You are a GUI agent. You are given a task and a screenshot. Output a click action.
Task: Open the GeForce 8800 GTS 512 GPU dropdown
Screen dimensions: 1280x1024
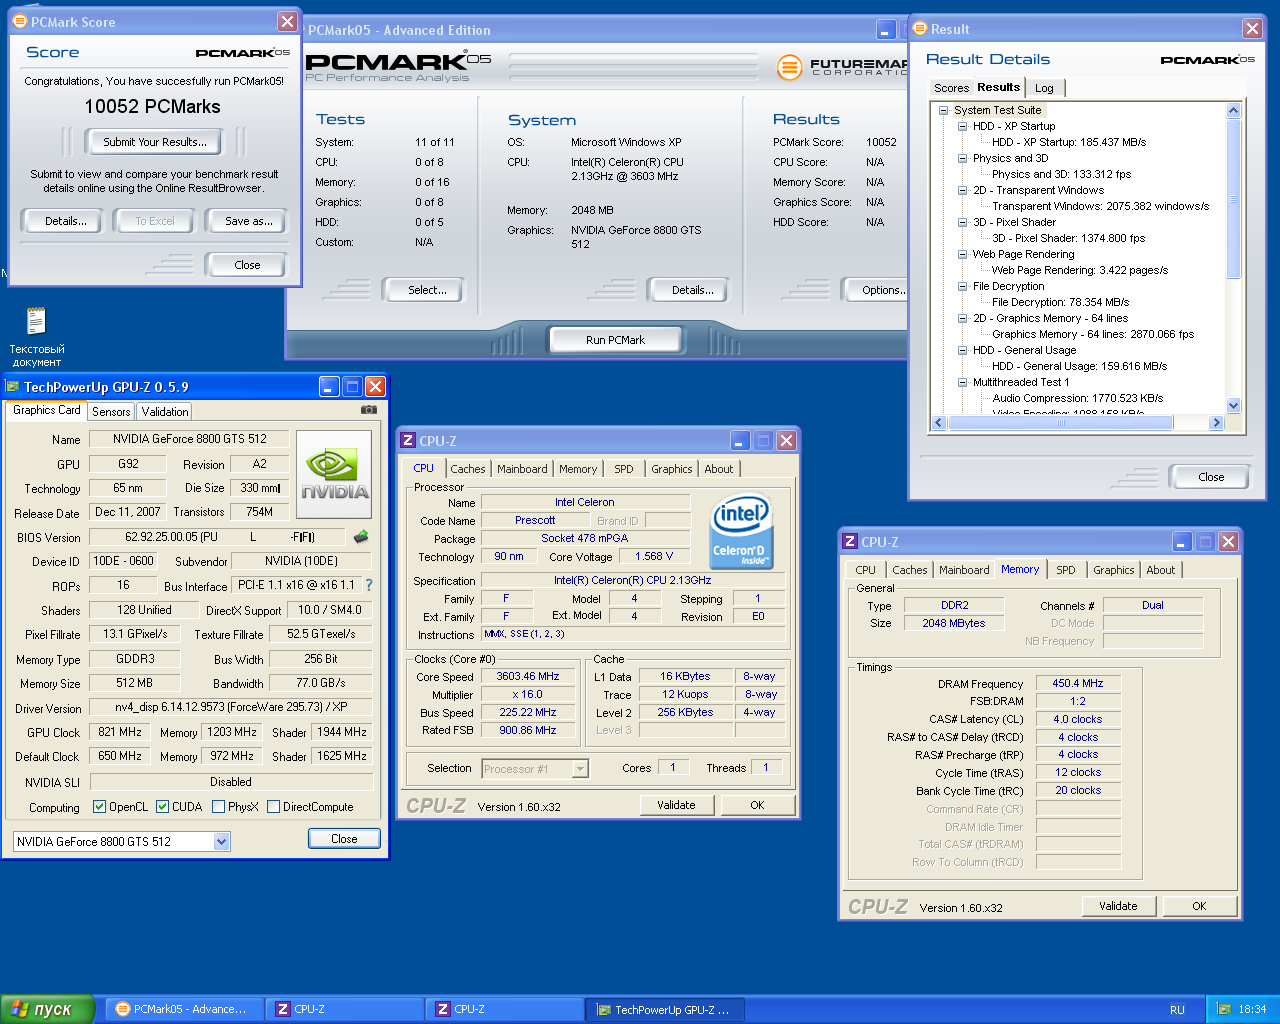click(x=222, y=842)
